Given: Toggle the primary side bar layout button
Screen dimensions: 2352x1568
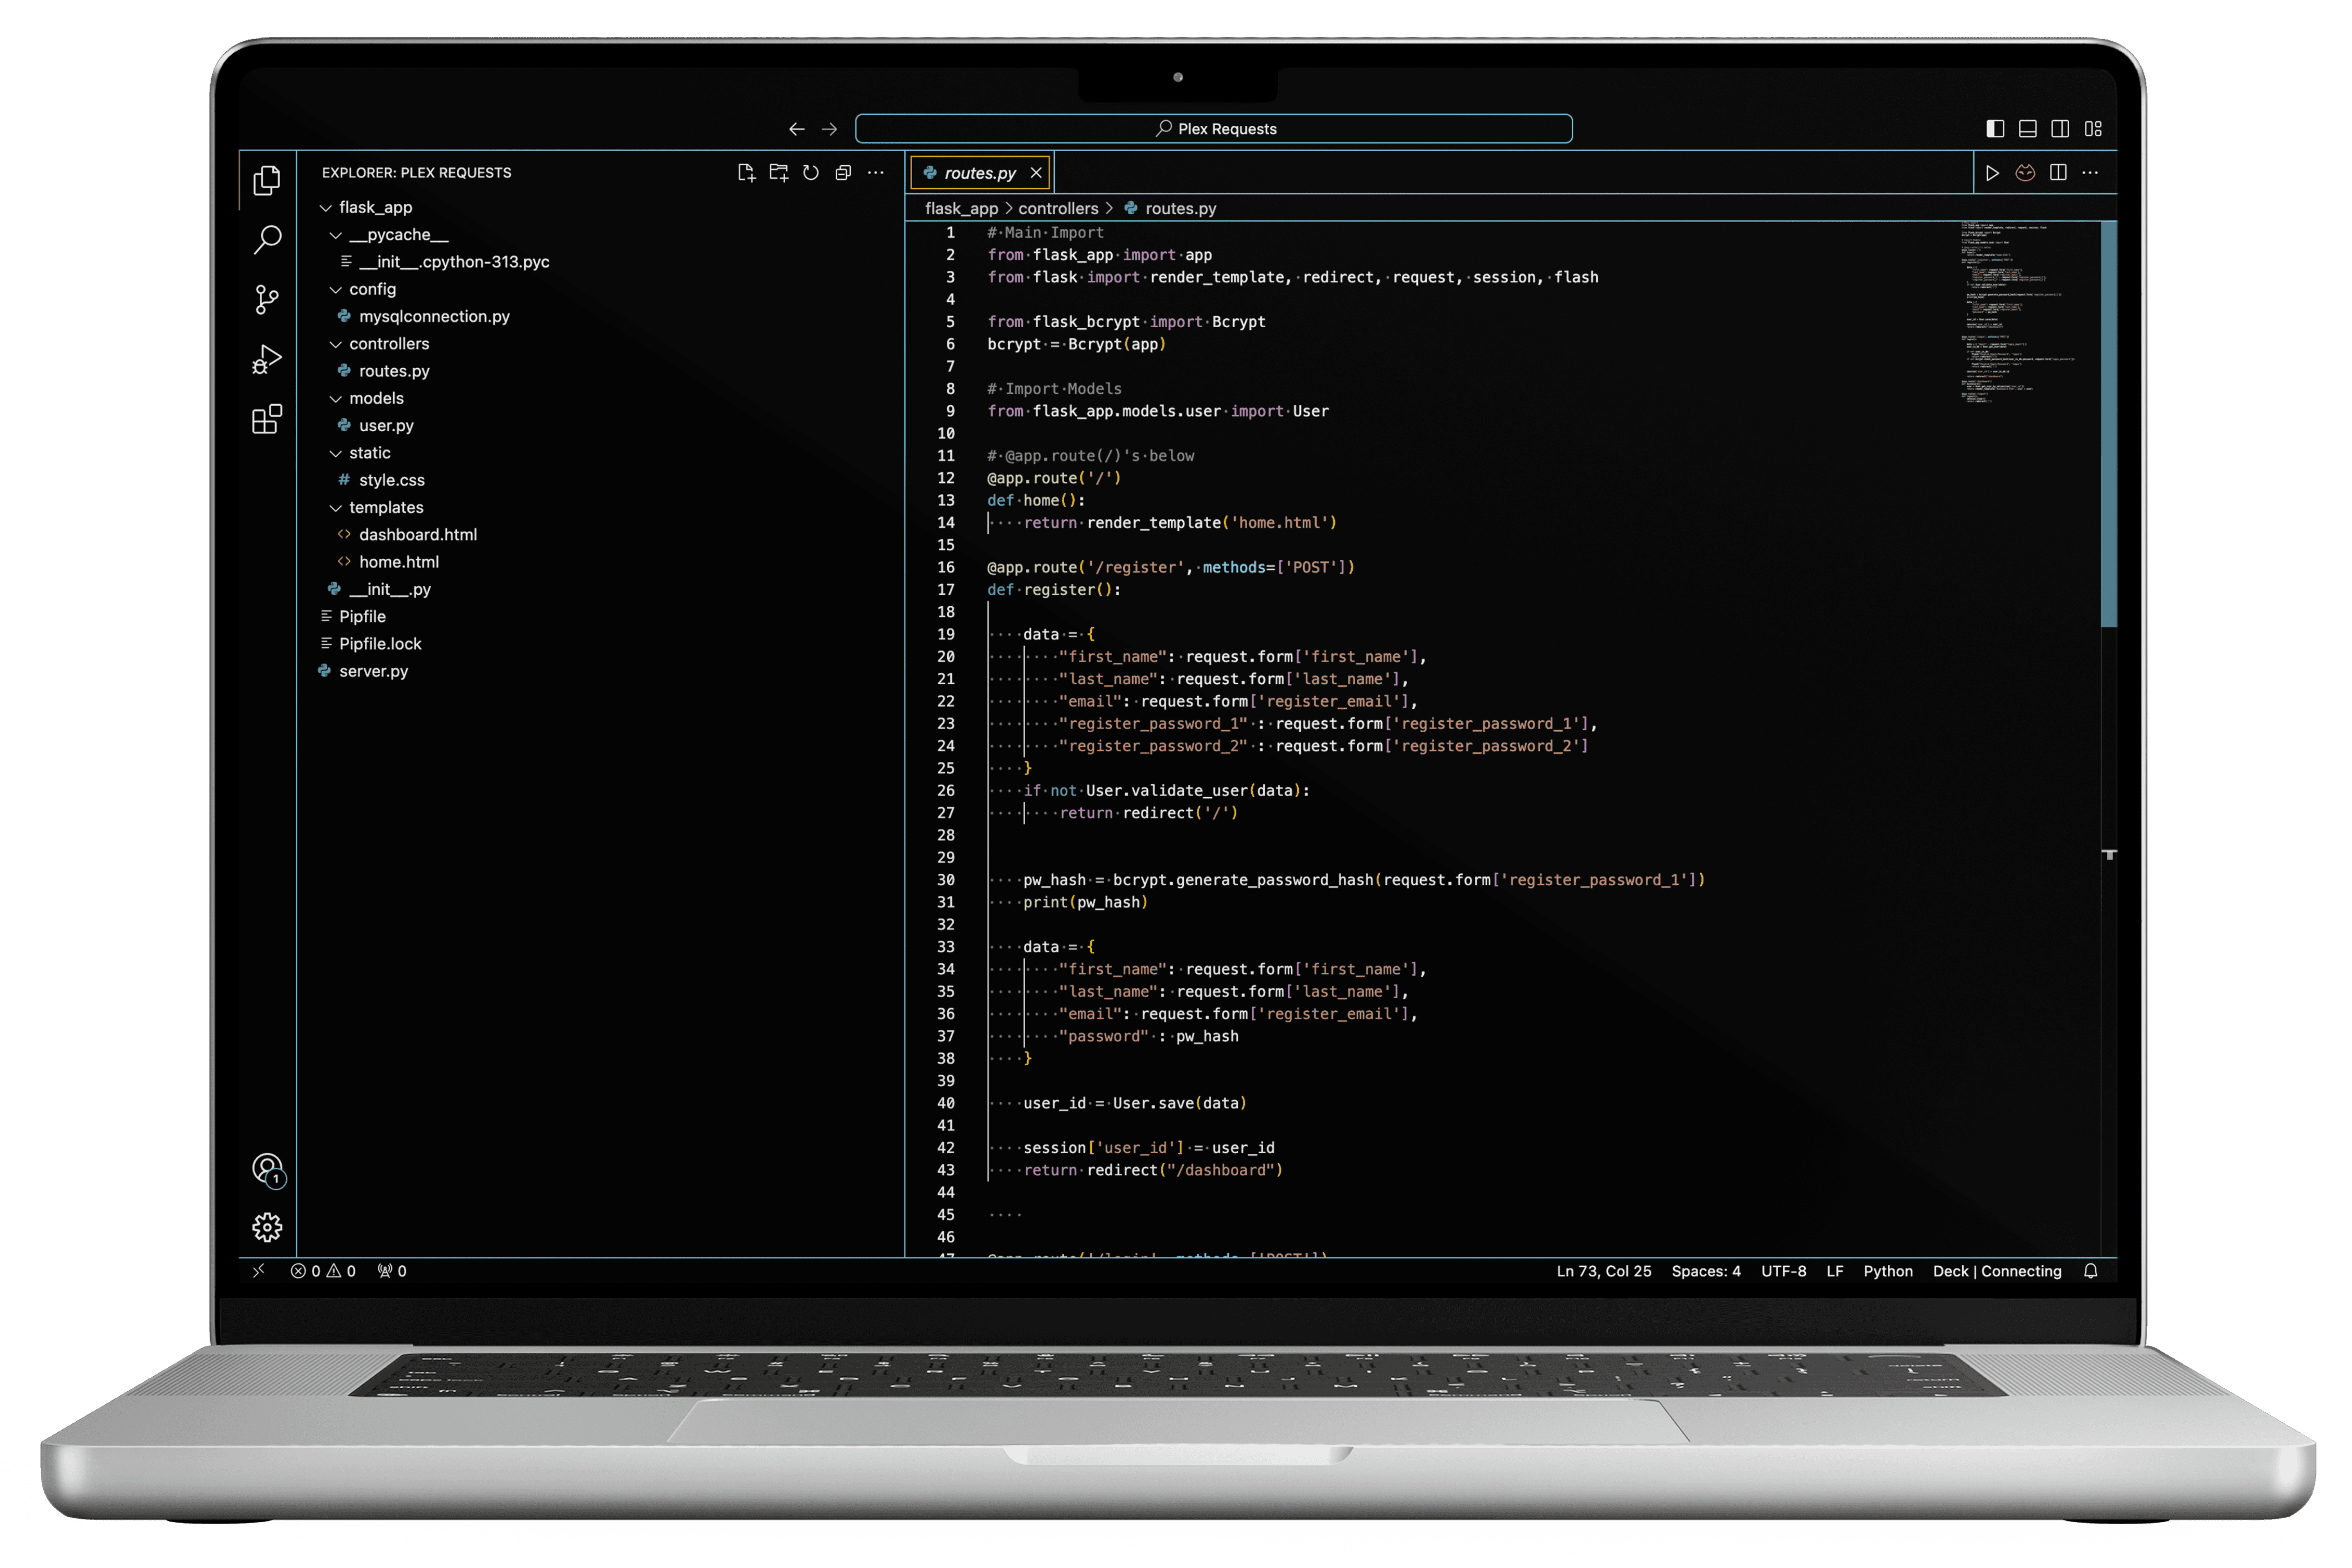Looking at the screenshot, I should [1995, 129].
